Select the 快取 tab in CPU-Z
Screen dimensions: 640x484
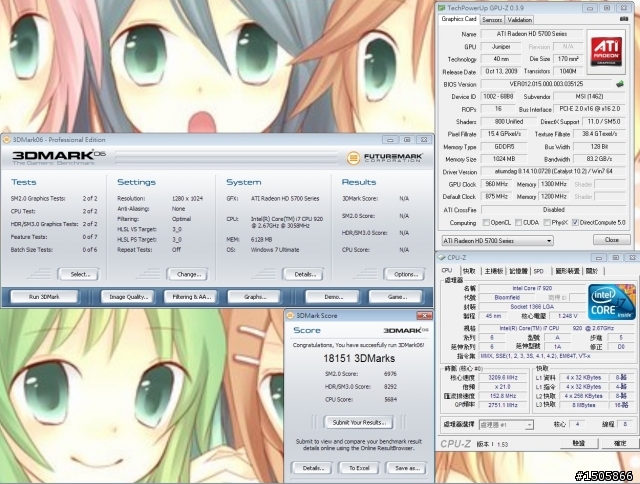[x=469, y=271]
